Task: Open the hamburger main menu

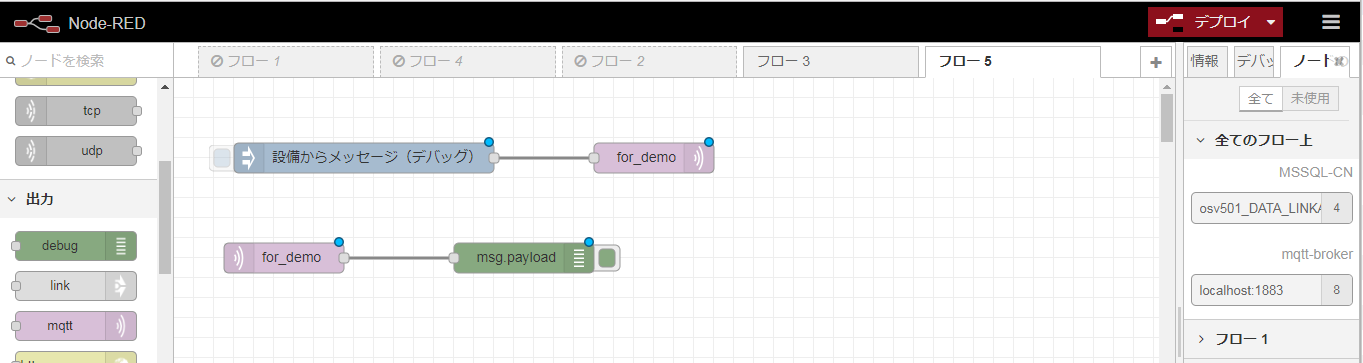Action: (x=1330, y=22)
